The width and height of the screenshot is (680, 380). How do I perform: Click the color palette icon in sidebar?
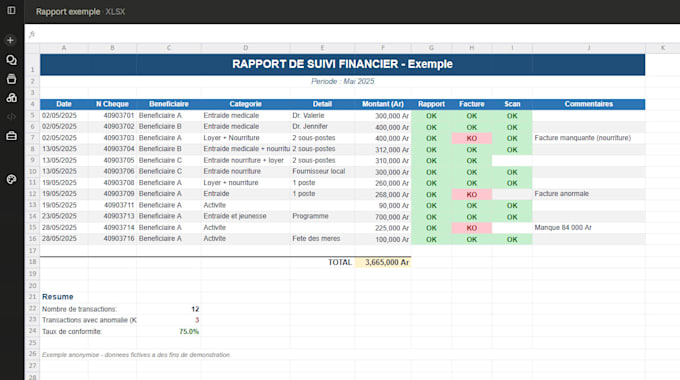coord(11,179)
